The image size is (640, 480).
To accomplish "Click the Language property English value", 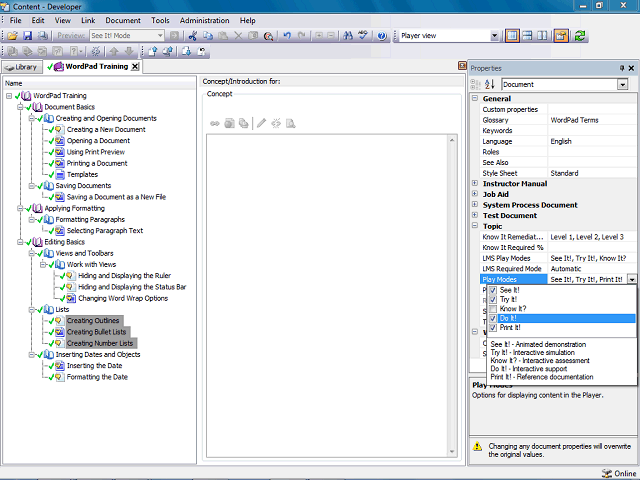I will pos(561,141).
